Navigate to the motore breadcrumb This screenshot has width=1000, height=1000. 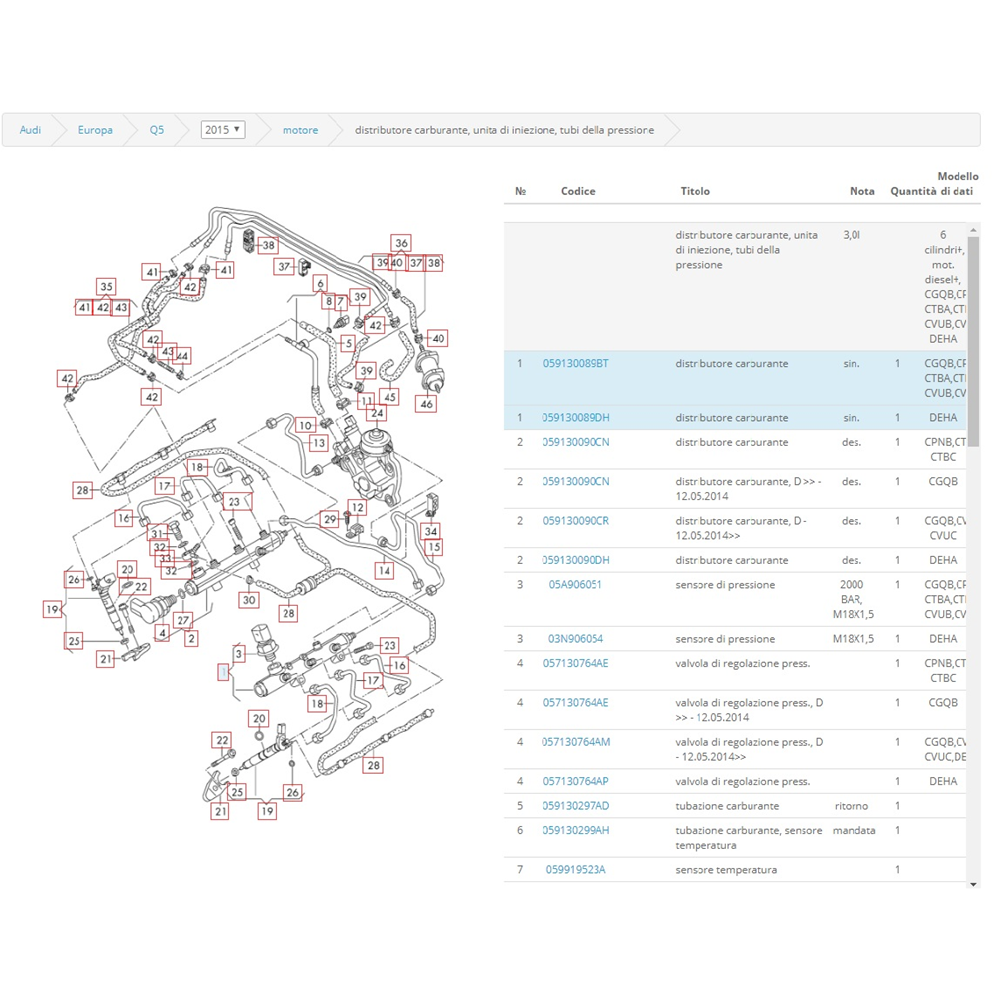point(300,130)
